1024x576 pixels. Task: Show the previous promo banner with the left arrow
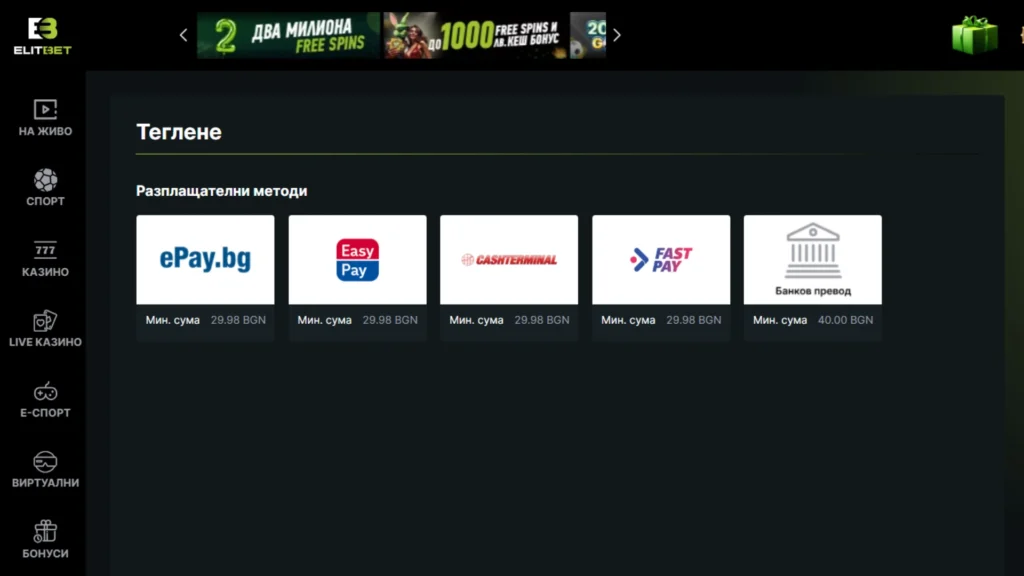[184, 35]
